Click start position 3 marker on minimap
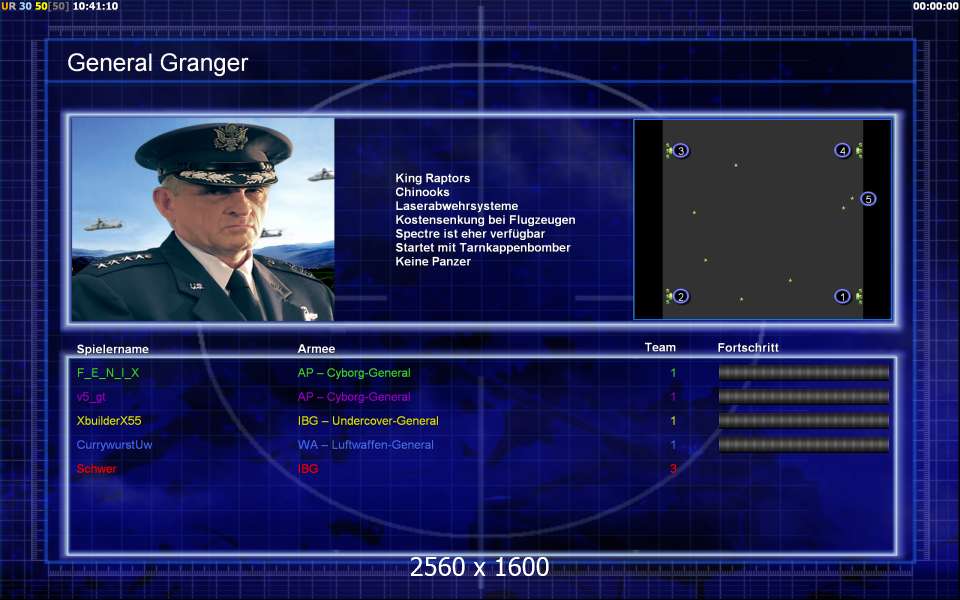The image size is (960, 600). pos(680,150)
